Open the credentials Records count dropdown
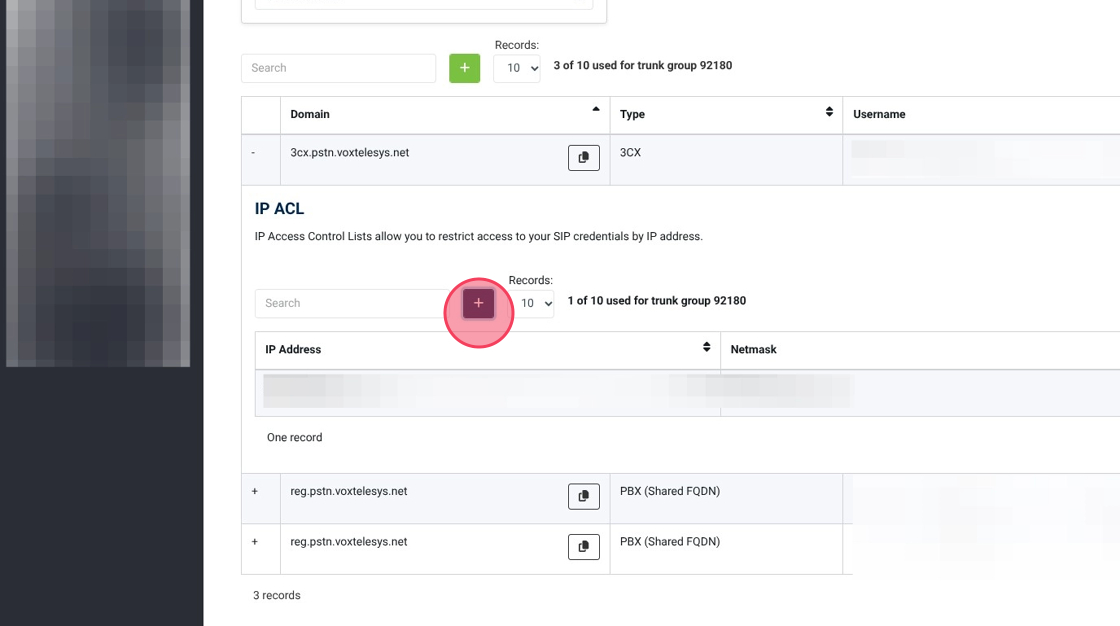Viewport: 1120px width, 626px height. click(516, 68)
